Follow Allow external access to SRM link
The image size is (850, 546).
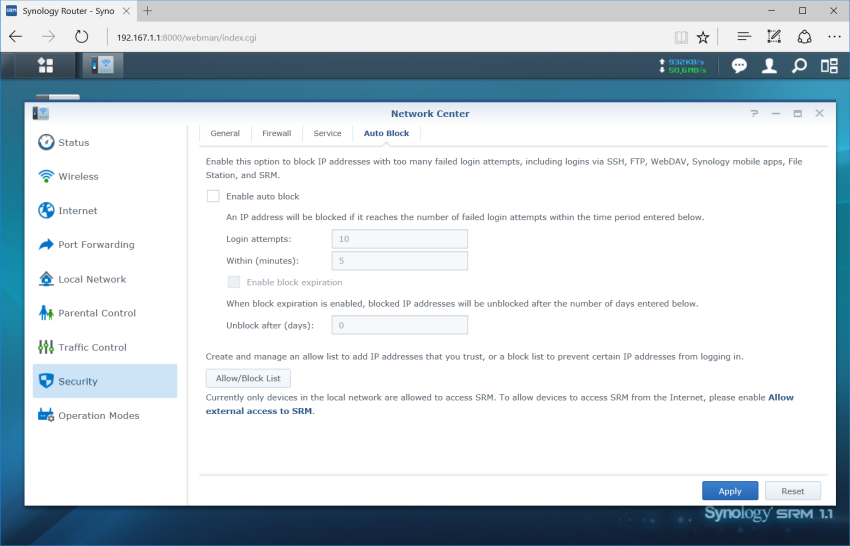(499, 404)
